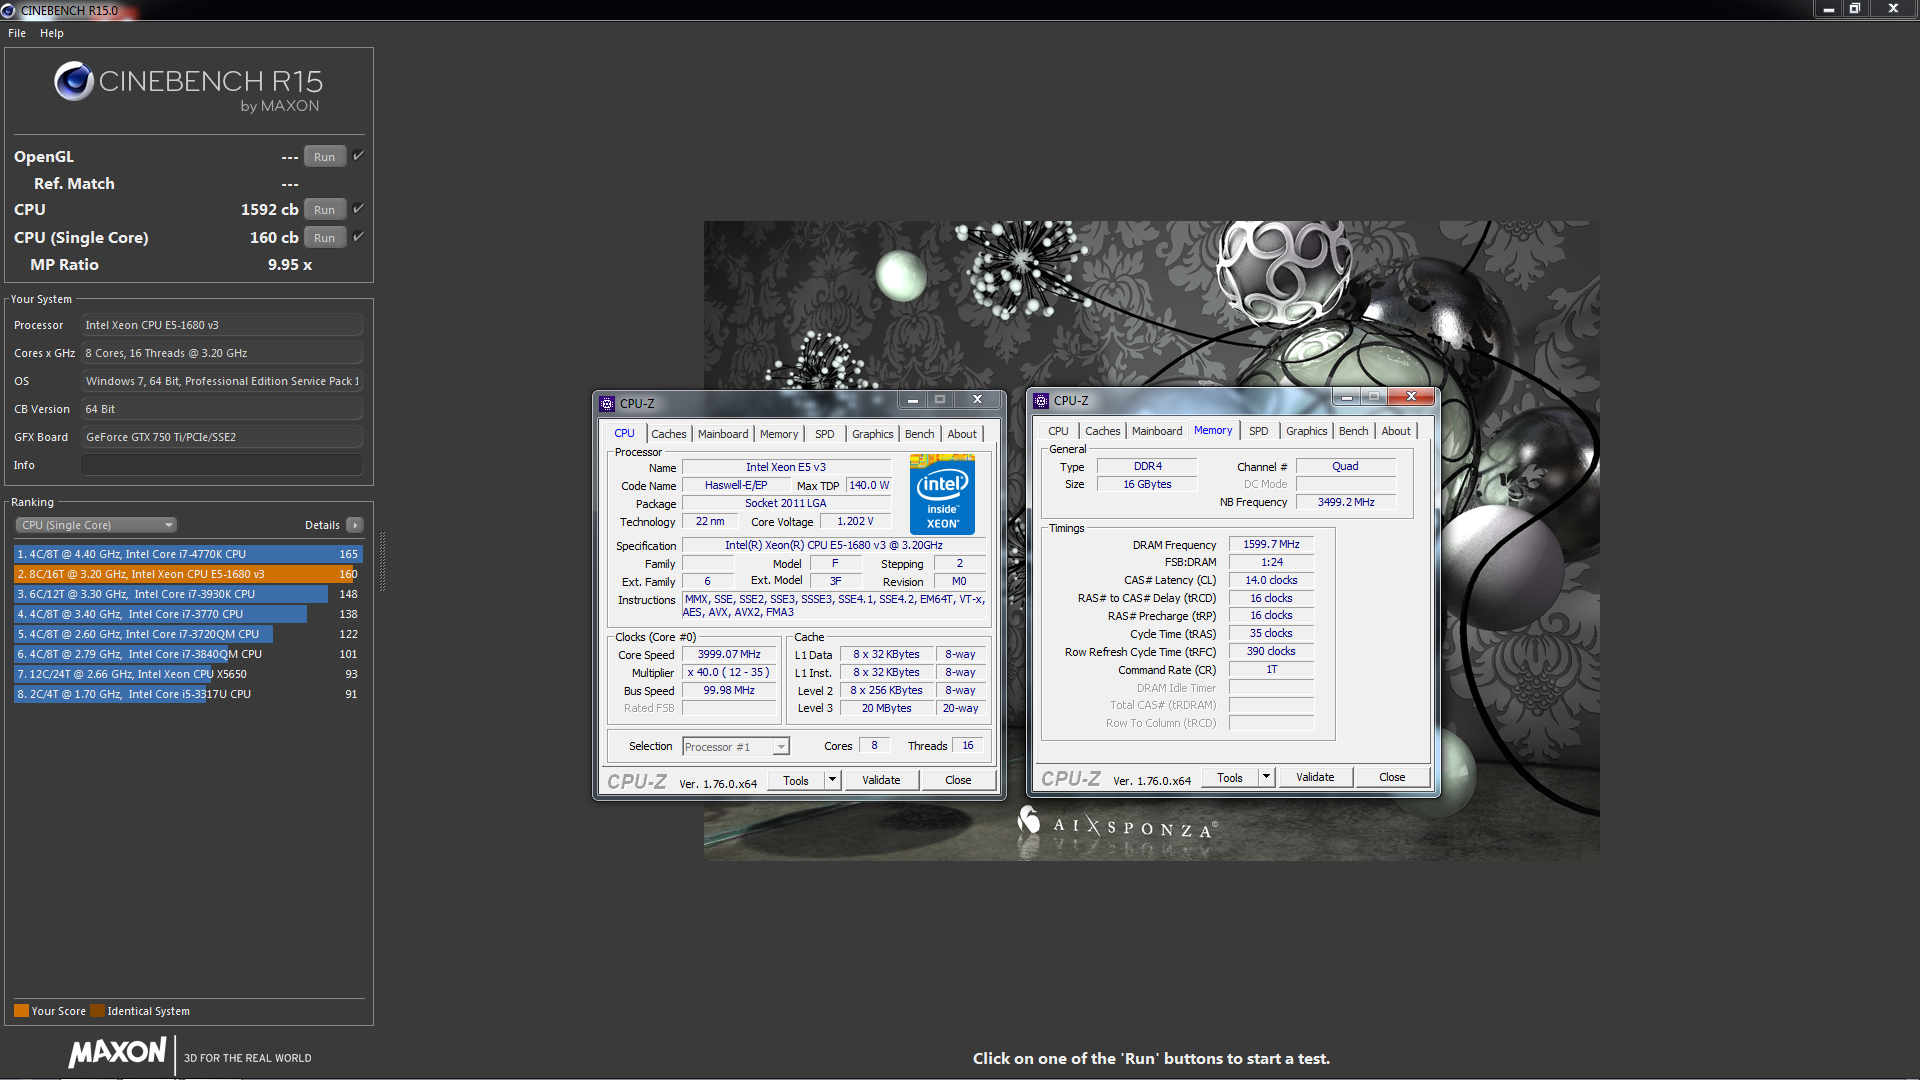
Task: Open the File menu in Cinebench
Action: pos(16,33)
